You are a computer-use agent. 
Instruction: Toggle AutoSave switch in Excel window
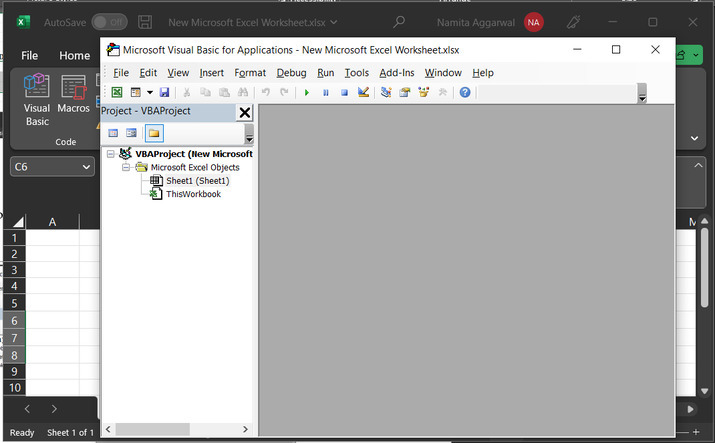[x=109, y=22]
